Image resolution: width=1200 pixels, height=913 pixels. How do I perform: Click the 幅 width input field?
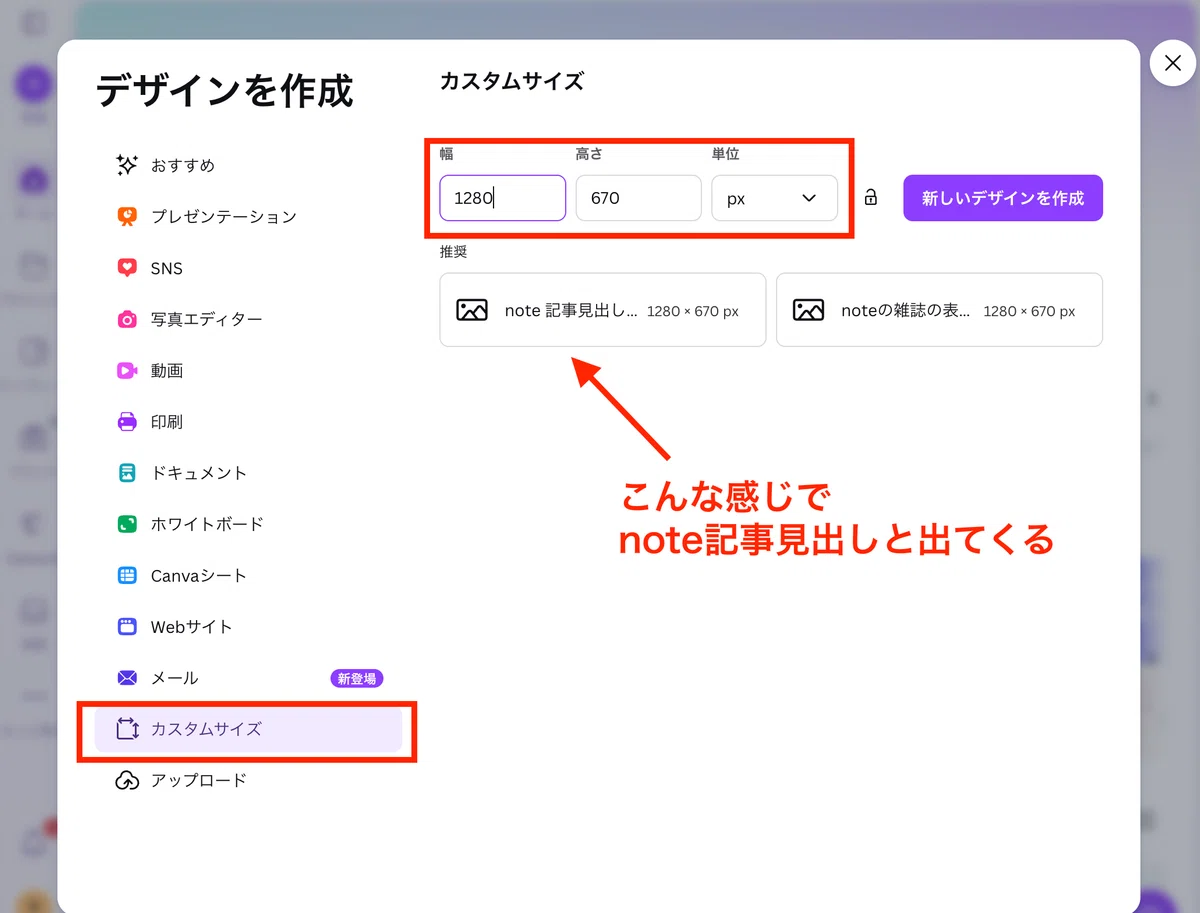pos(503,198)
